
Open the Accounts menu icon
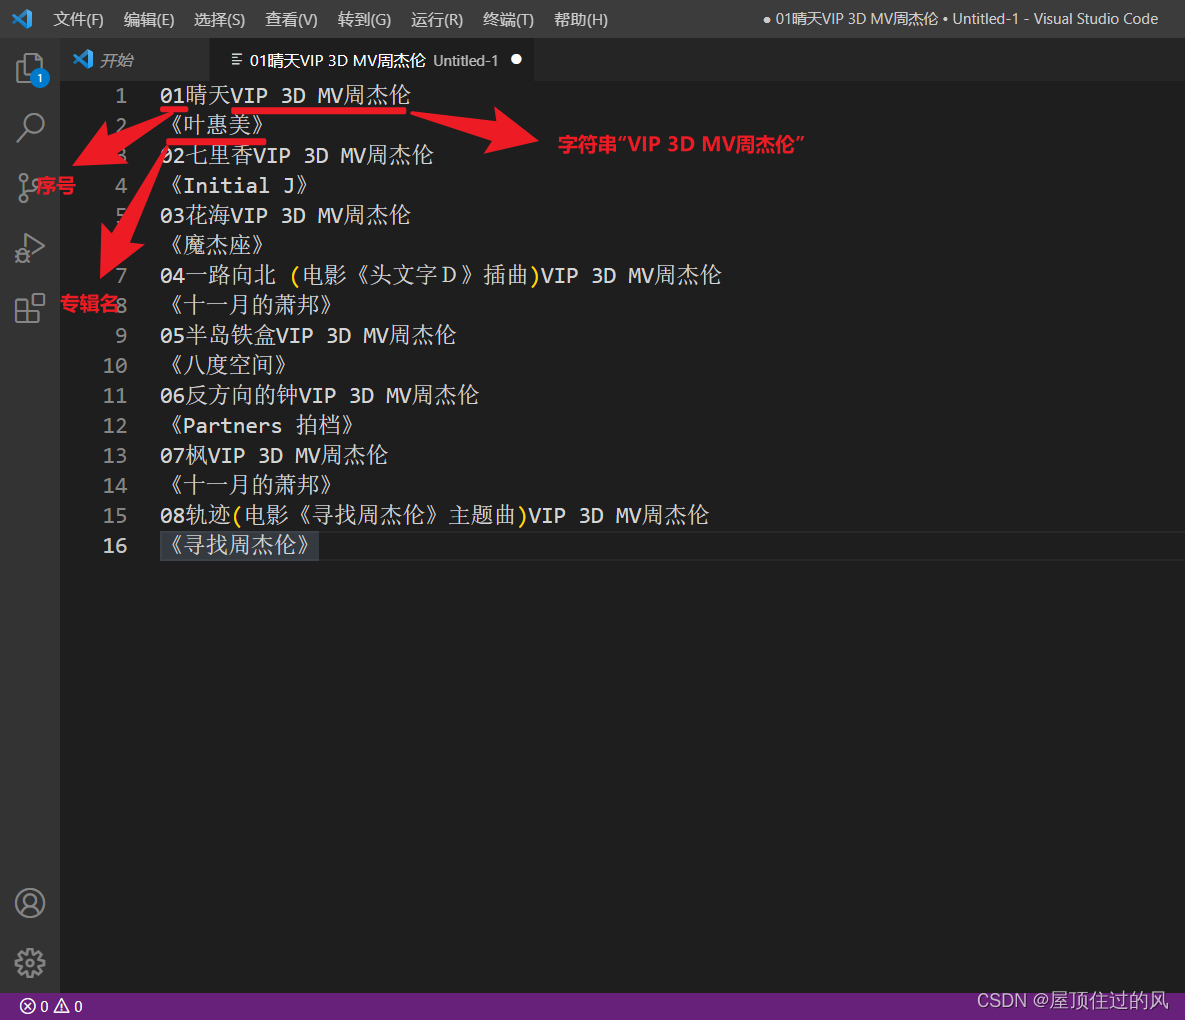(30, 903)
